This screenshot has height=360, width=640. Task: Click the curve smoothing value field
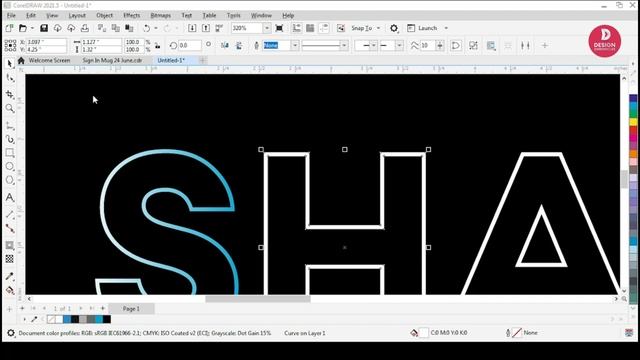(427, 45)
